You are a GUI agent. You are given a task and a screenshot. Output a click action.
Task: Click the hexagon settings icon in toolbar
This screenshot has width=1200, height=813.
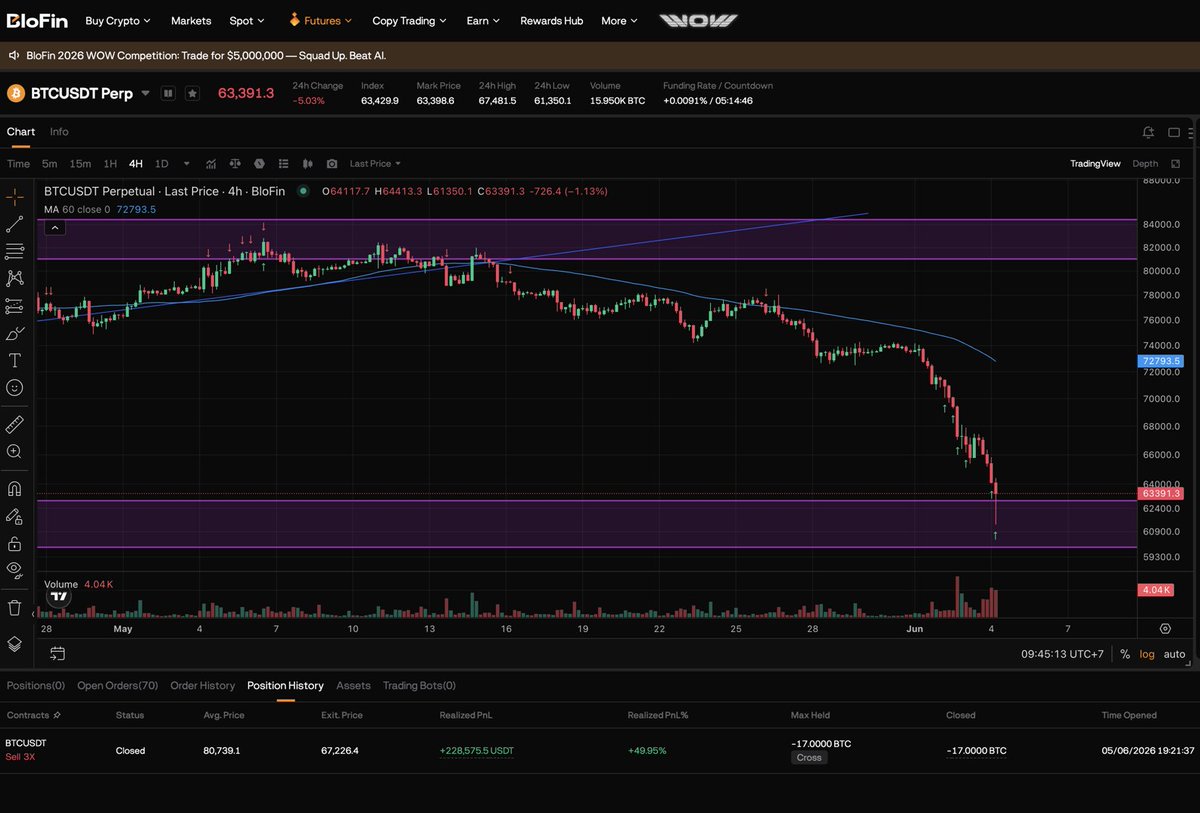[x=259, y=164]
